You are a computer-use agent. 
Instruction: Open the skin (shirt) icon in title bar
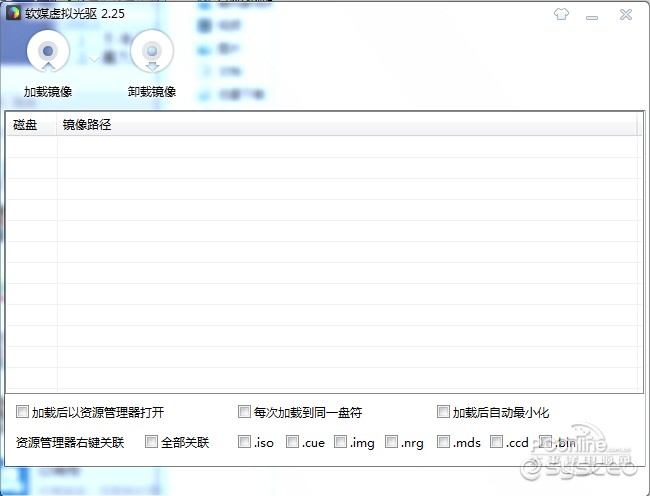[561, 15]
